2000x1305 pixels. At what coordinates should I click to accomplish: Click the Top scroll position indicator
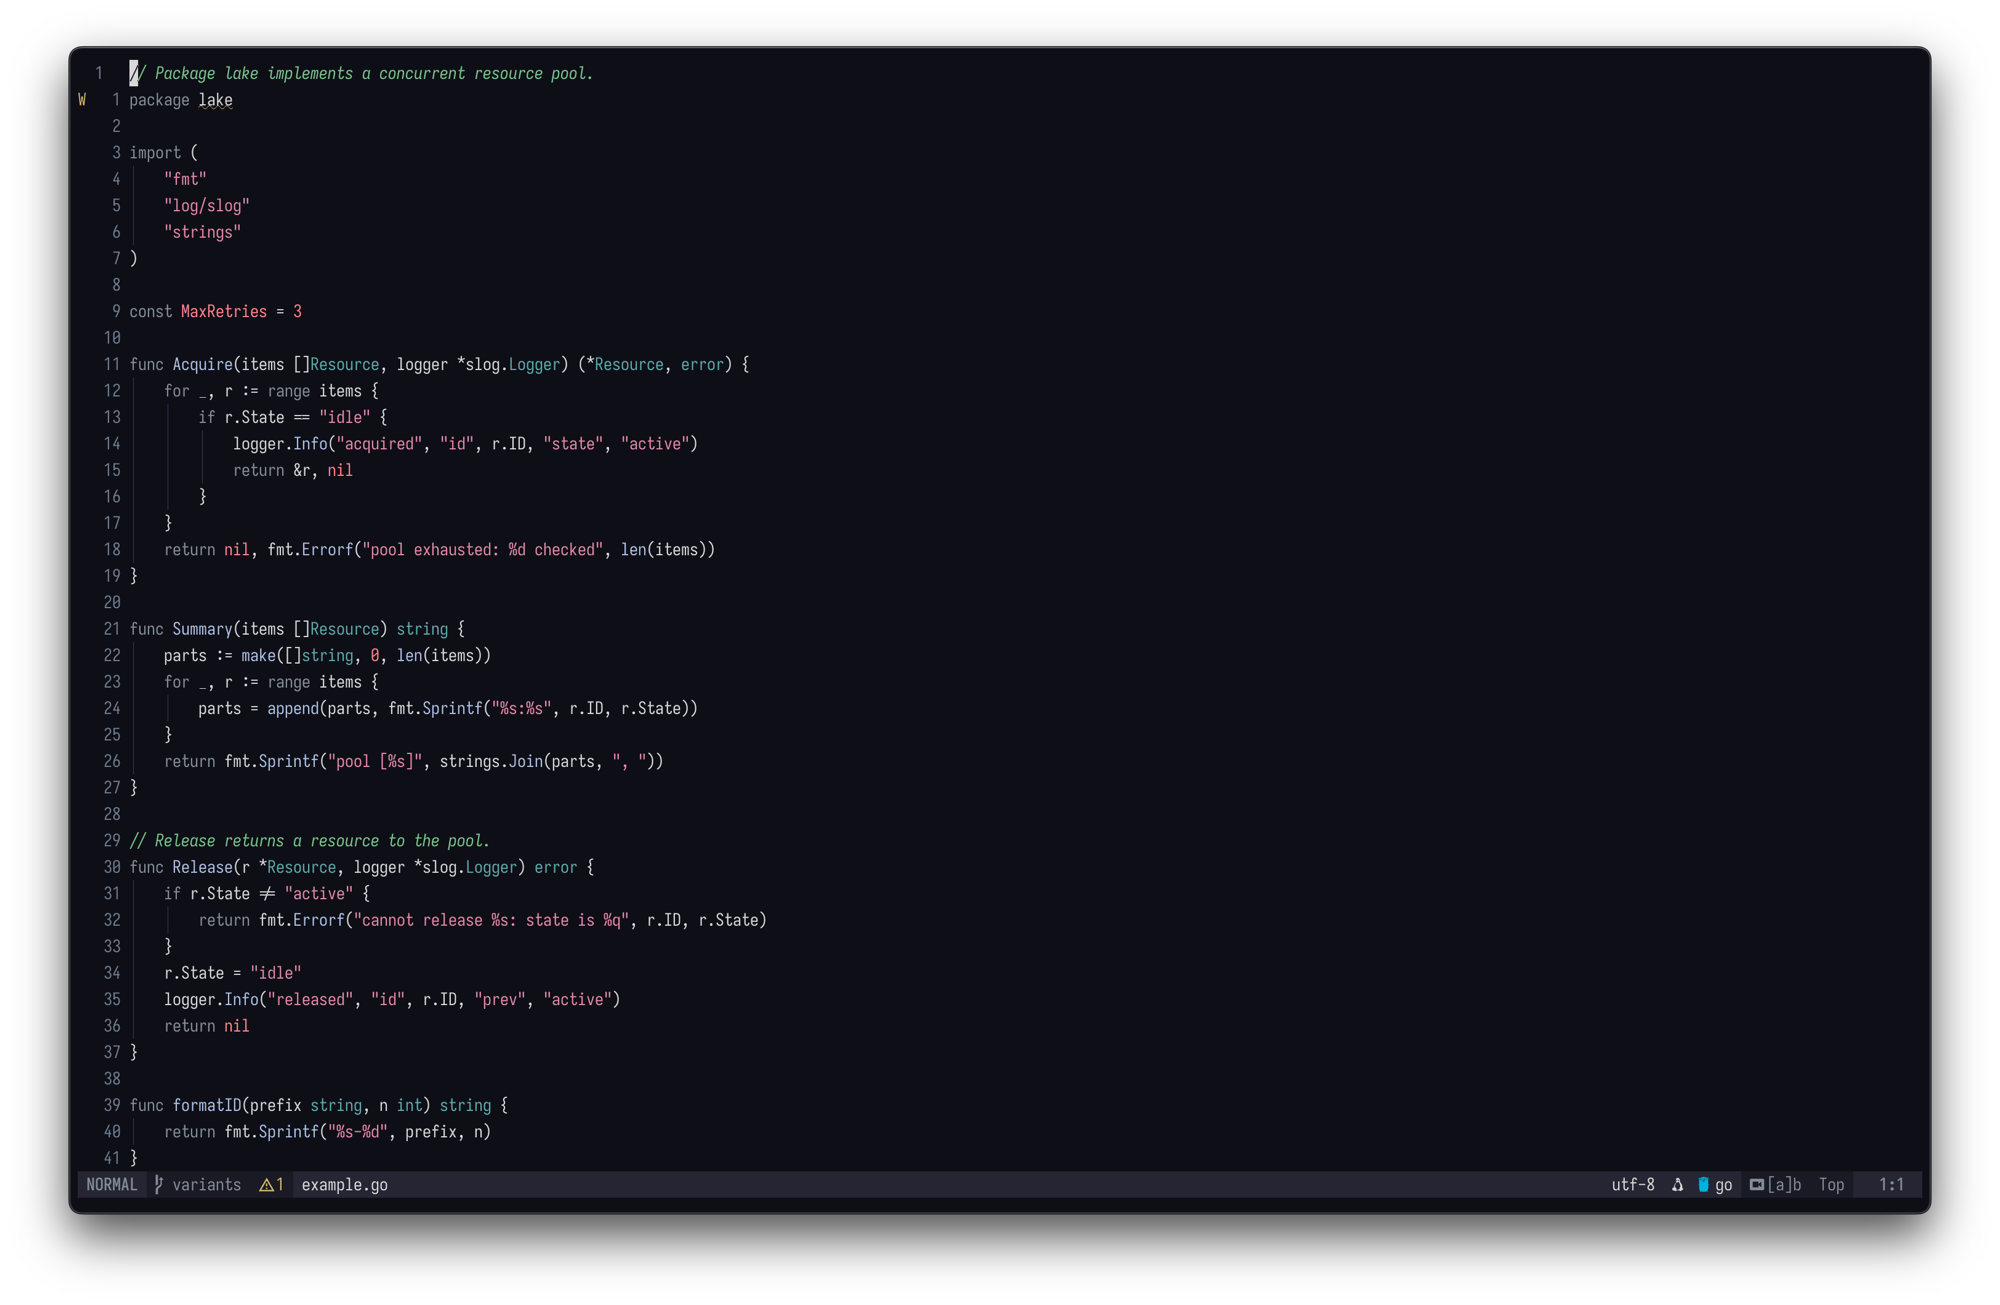coord(1831,1184)
